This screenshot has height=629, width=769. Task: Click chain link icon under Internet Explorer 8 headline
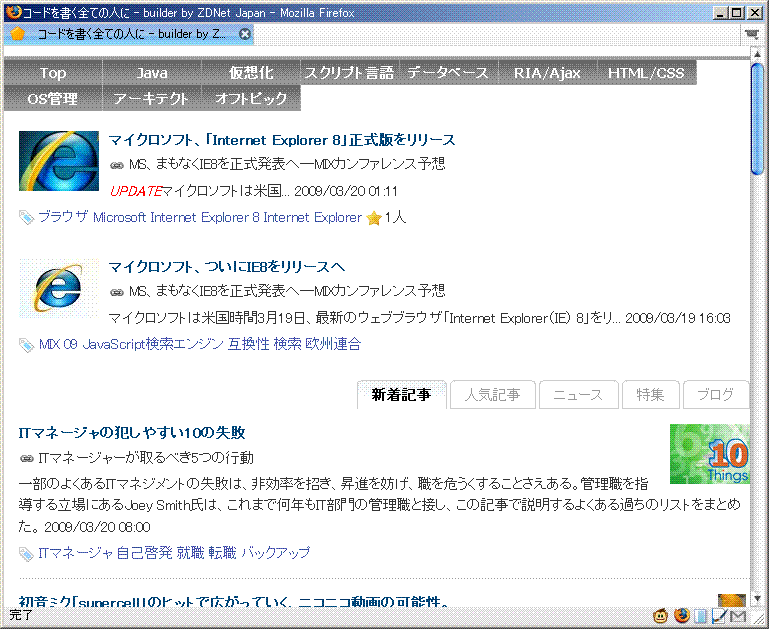point(117,165)
